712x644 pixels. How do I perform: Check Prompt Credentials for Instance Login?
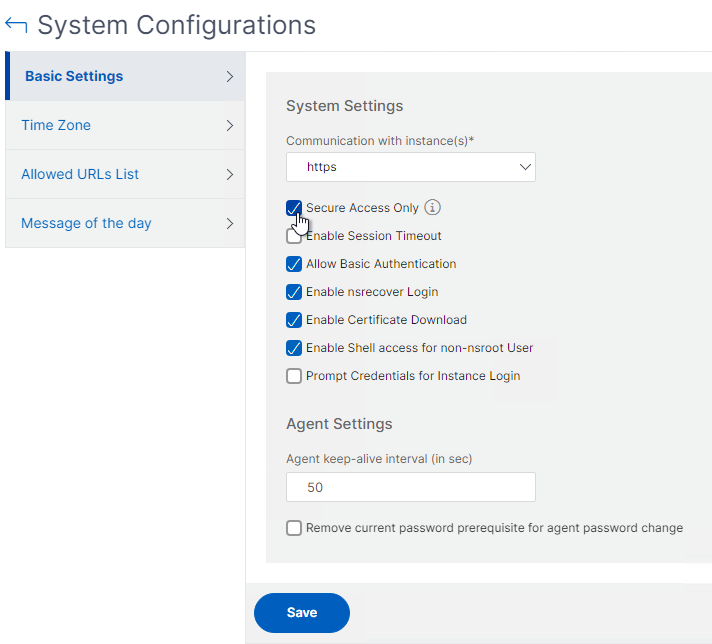click(294, 376)
